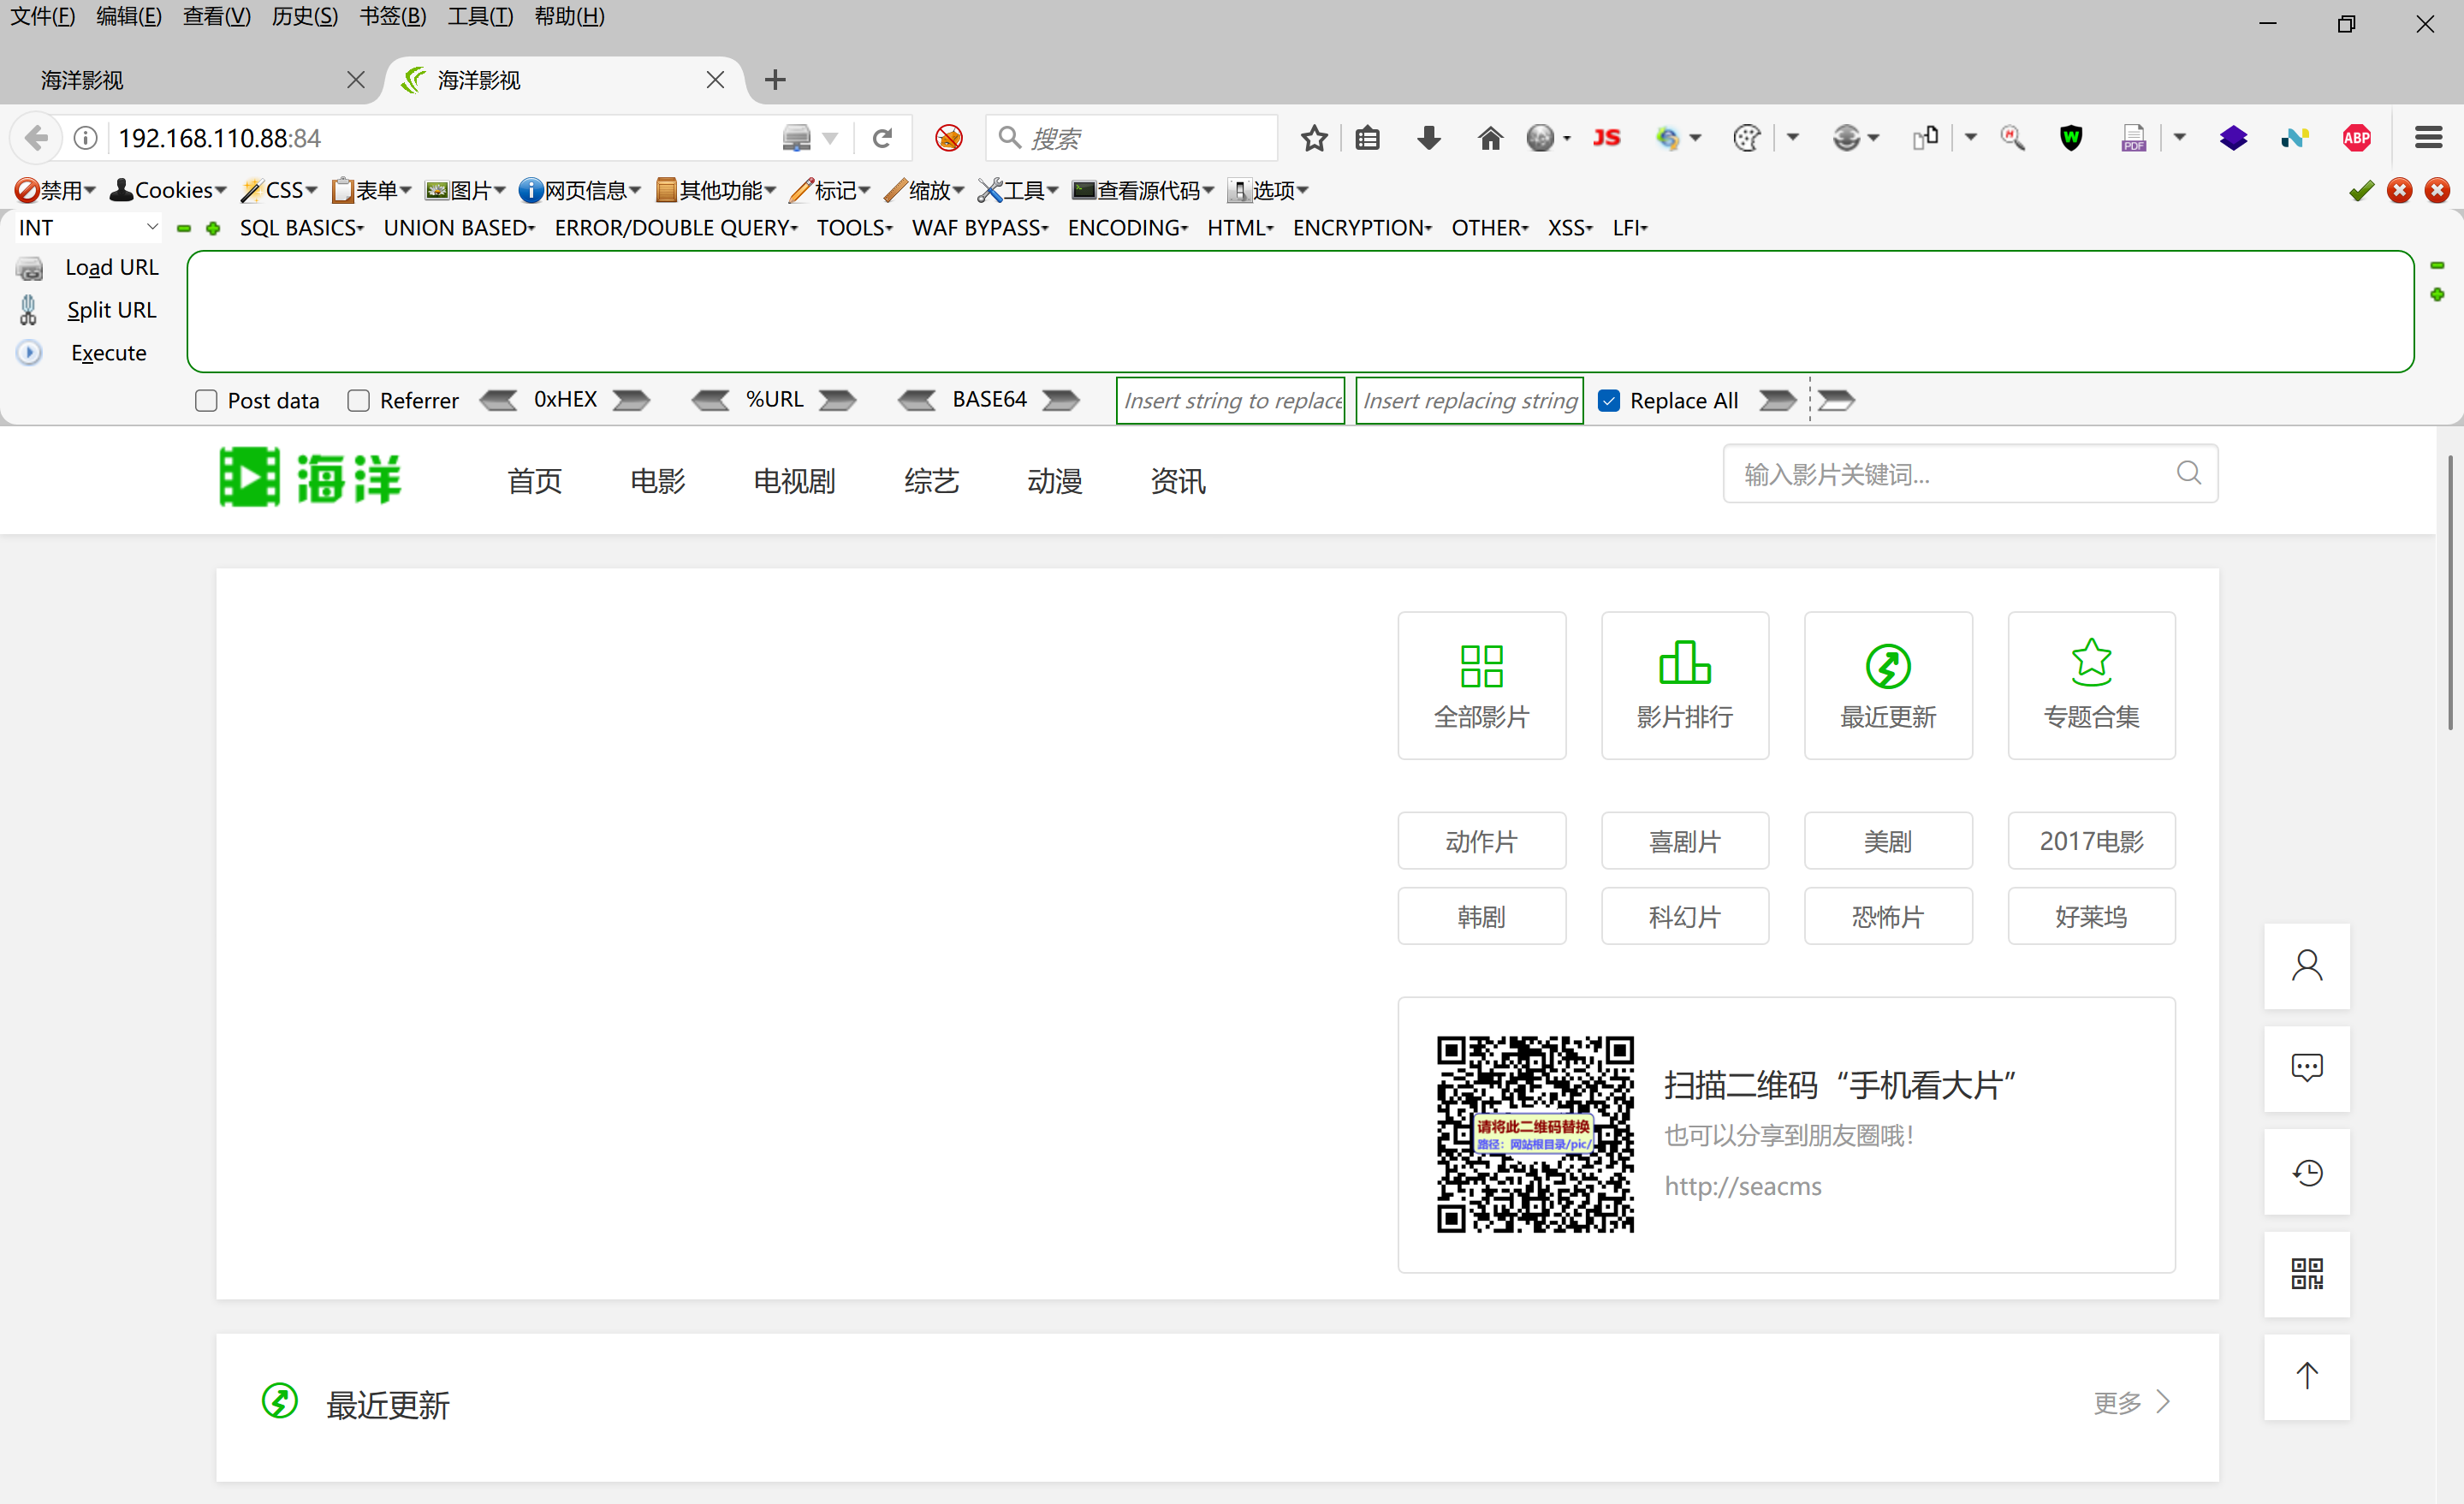Uncheck the Replace All checkbox

pyautogui.click(x=1609, y=401)
